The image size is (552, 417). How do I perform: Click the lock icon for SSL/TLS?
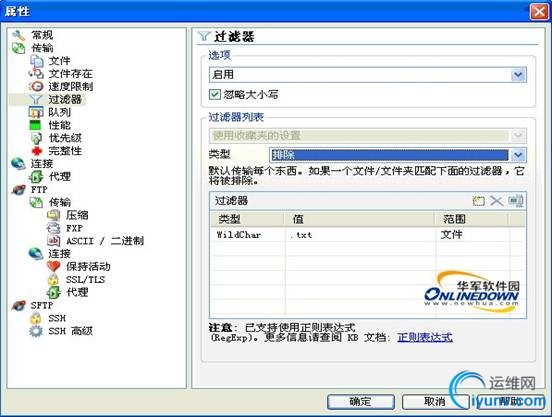click(x=53, y=280)
